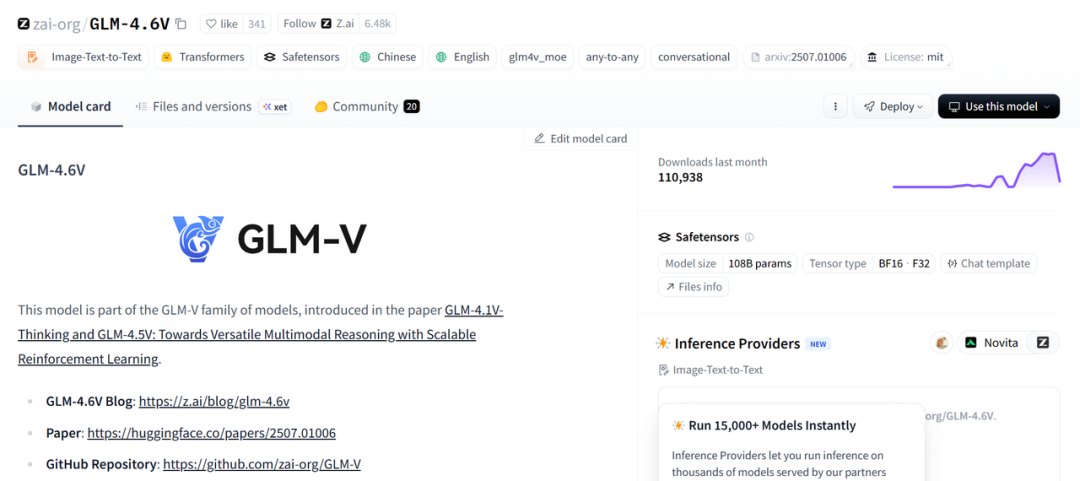Viewport: 1080px width, 481px height.
Task: Switch to the Files and versions tab
Action: click(201, 107)
